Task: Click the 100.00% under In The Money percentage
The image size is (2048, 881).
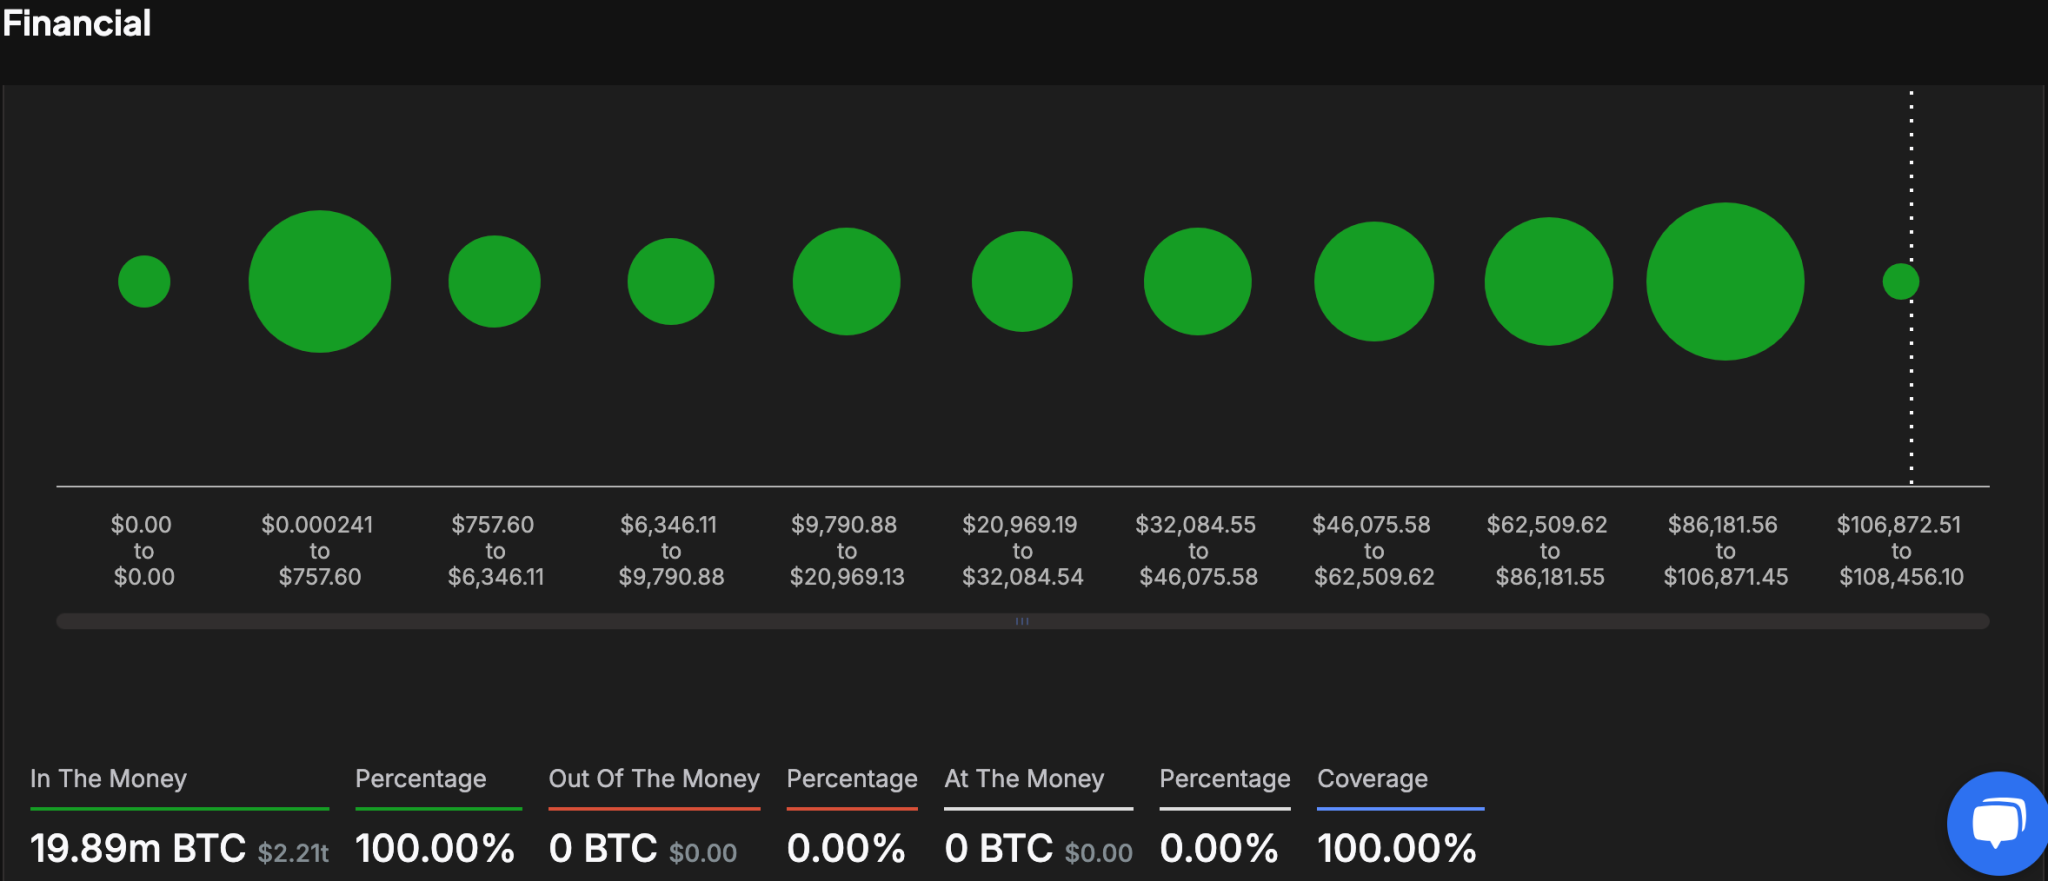Action: click(435, 849)
